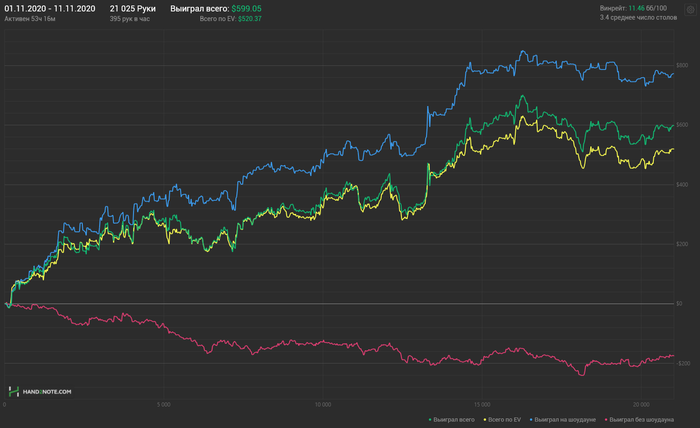Click the Hand2Note logo icon
The height and width of the screenshot is (428, 700).
tap(14, 392)
